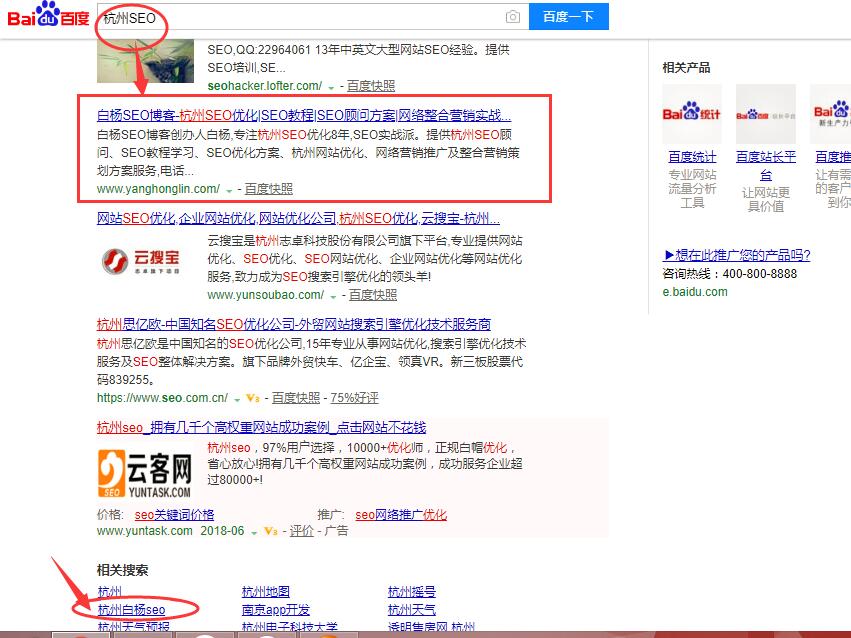The height and width of the screenshot is (638, 851).
Task: Open related search 杭州摇号
Action: click(412, 592)
